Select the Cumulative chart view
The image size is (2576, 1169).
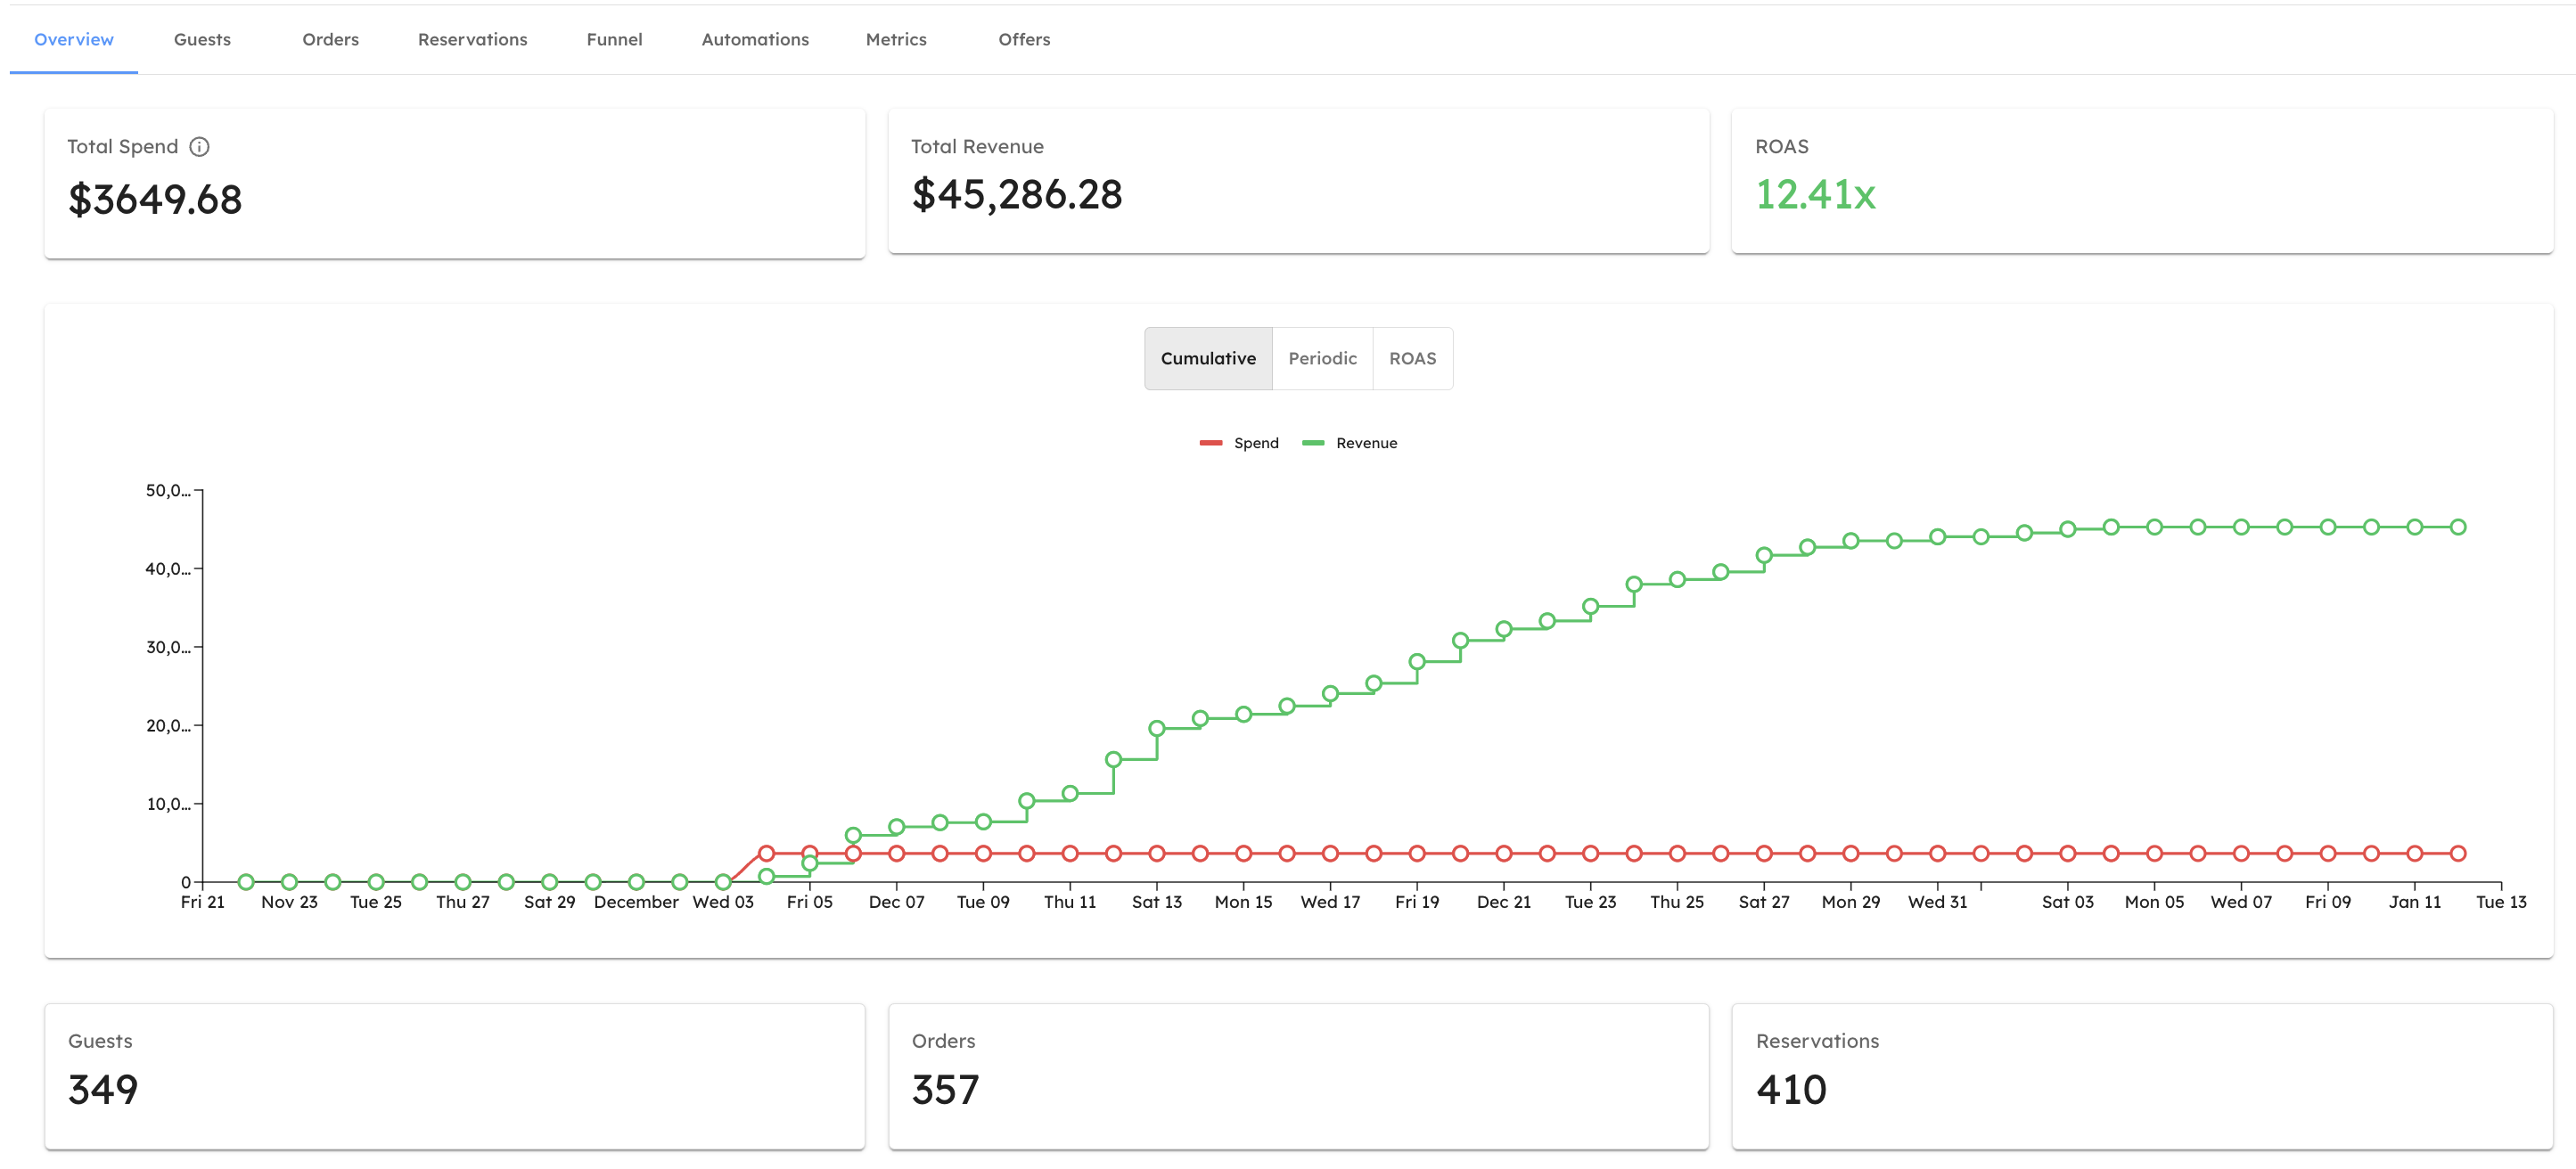coord(1208,359)
